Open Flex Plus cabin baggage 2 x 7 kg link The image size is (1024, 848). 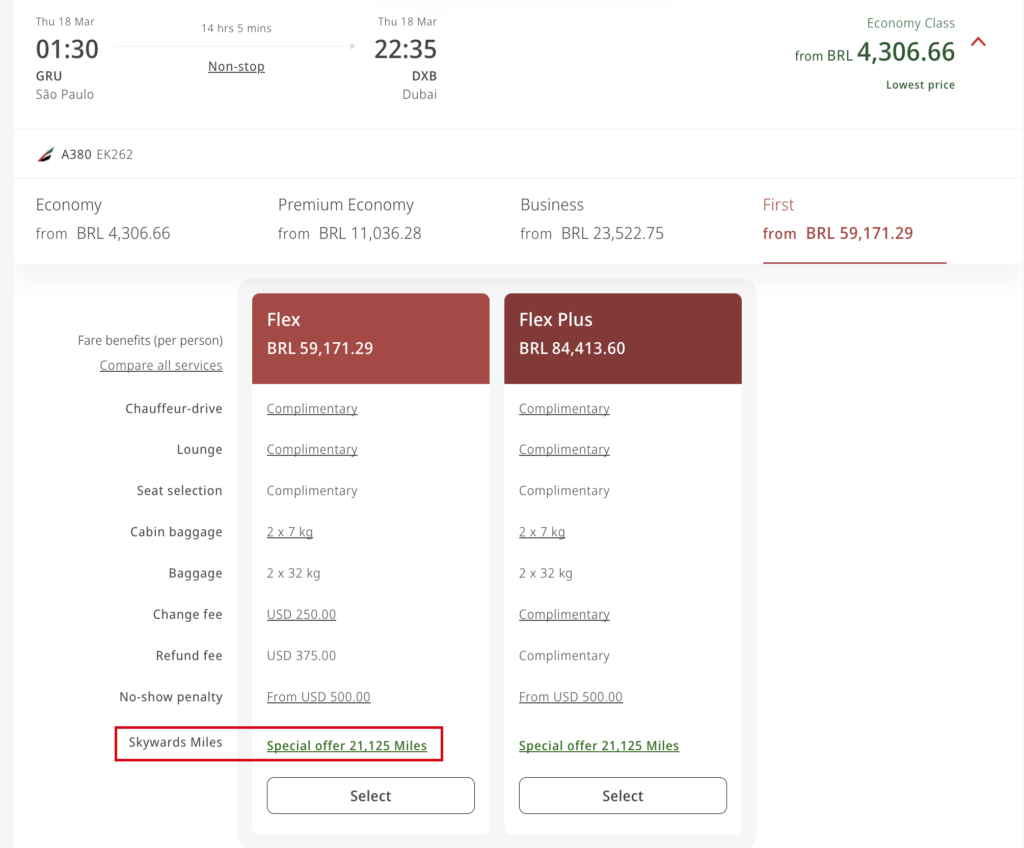tap(542, 532)
